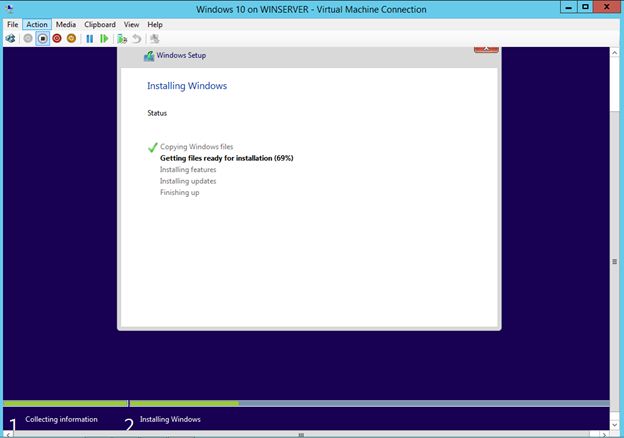Open the Media menu
The width and height of the screenshot is (624, 438).
[x=66, y=25]
